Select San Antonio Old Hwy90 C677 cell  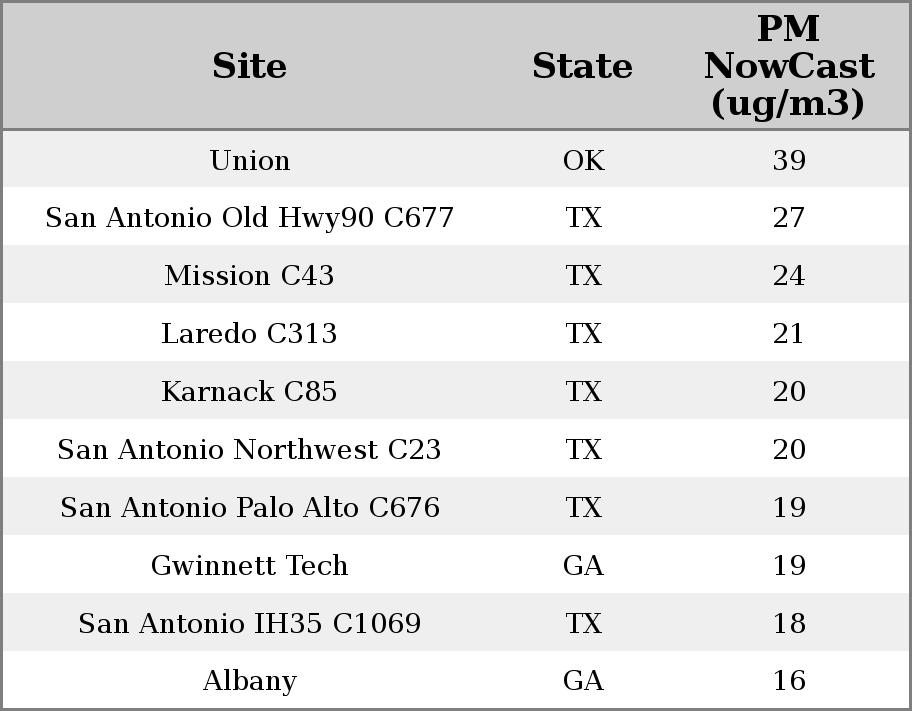[x=249, y=218]
